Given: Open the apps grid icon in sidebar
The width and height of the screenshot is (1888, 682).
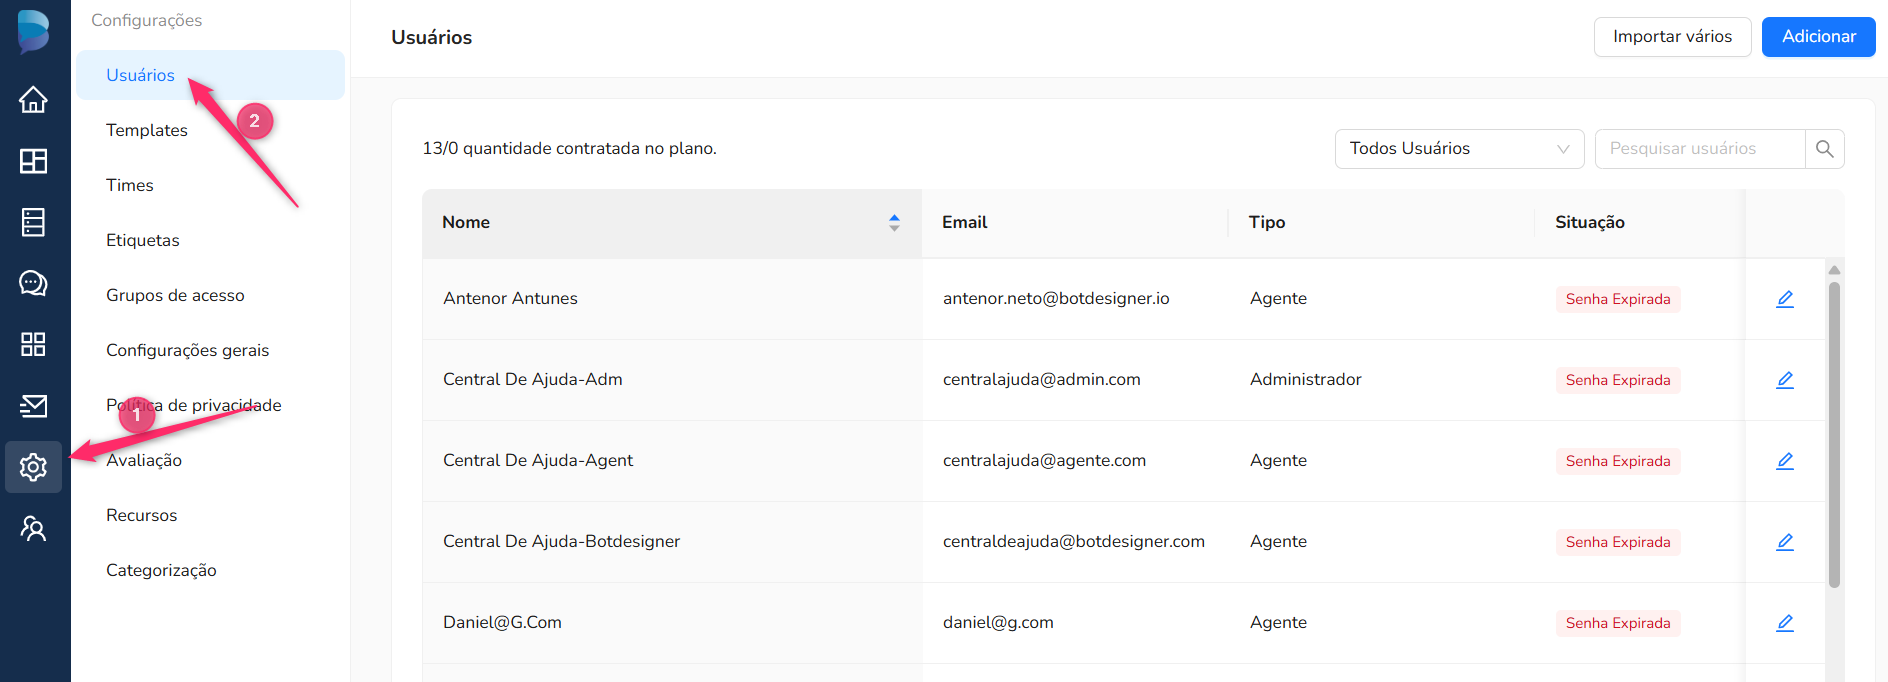Looking at the screenshot, I should tap(33, 344).
